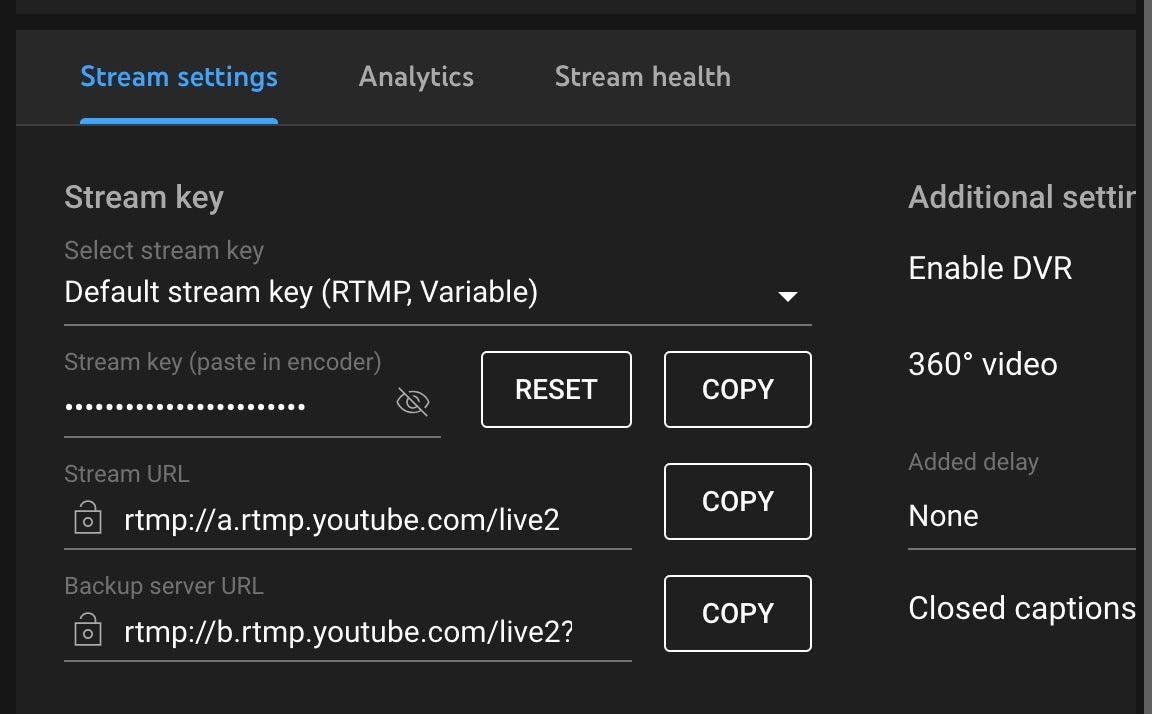1152x714 pixels.
Task: Click the Additional settings heading
Action: pos(1022,198)
